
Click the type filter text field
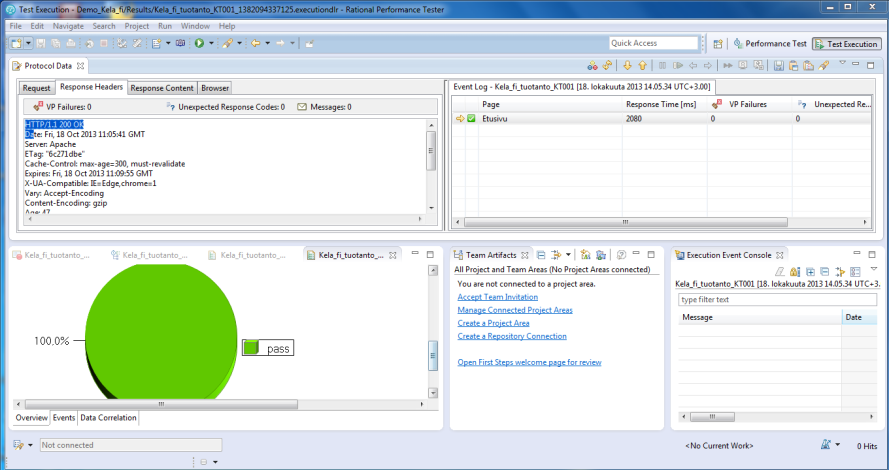[777, 299]
